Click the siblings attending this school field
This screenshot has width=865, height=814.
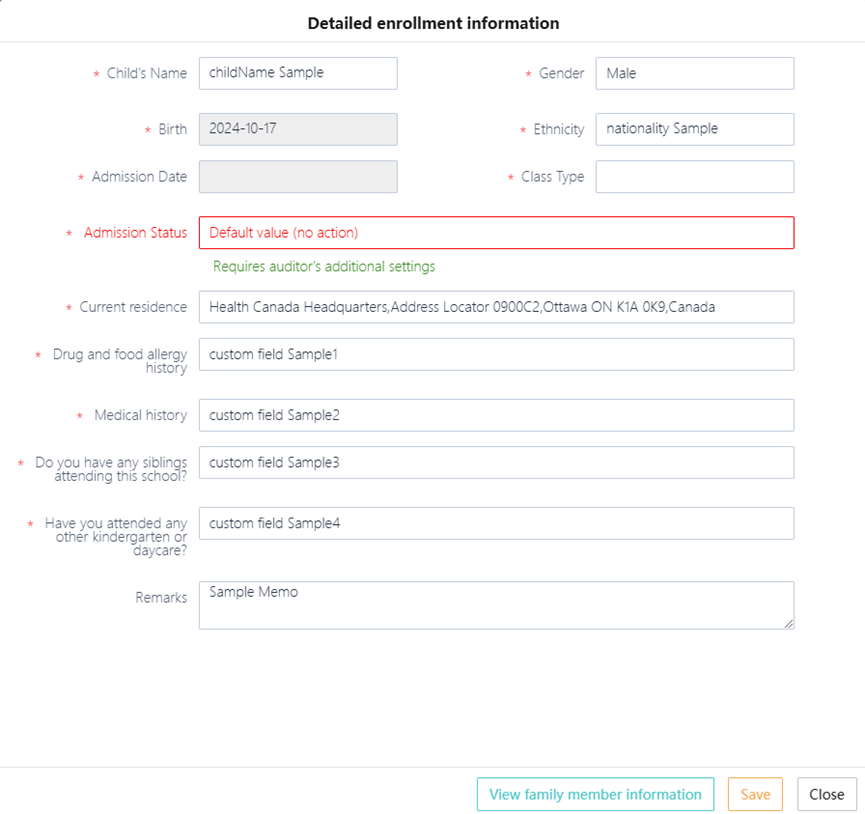496,463
